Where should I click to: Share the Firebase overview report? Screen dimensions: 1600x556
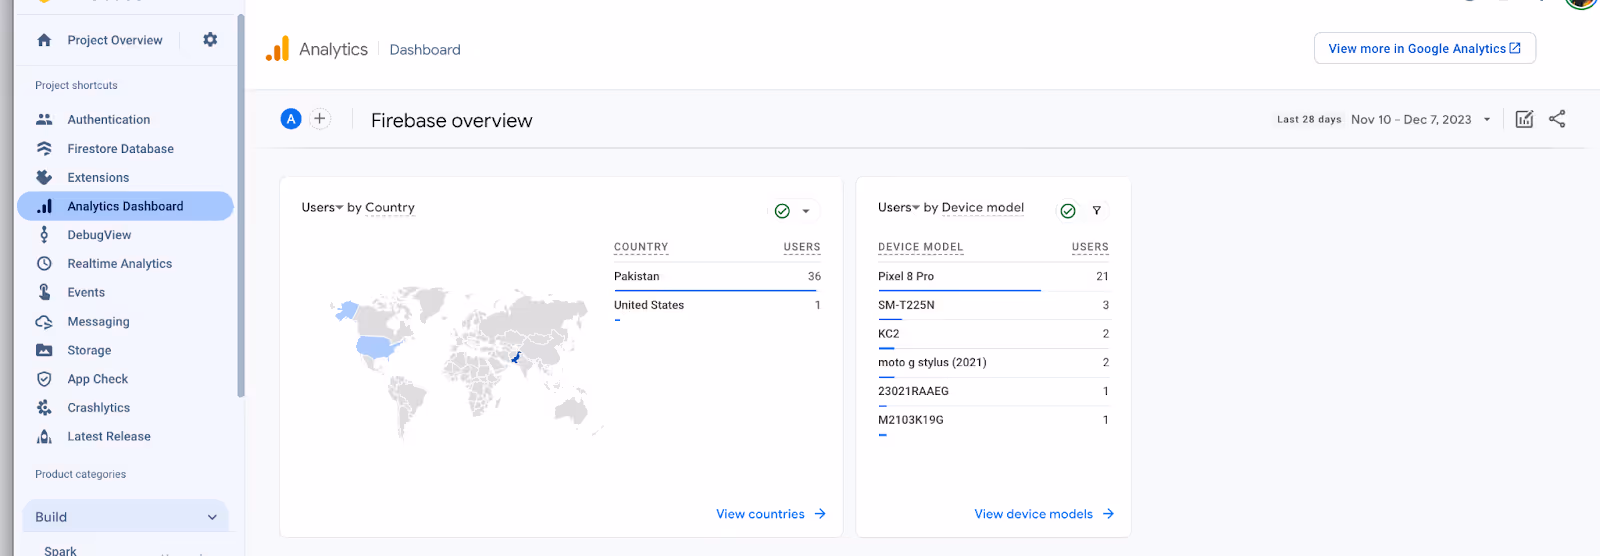pos(1557,119)
